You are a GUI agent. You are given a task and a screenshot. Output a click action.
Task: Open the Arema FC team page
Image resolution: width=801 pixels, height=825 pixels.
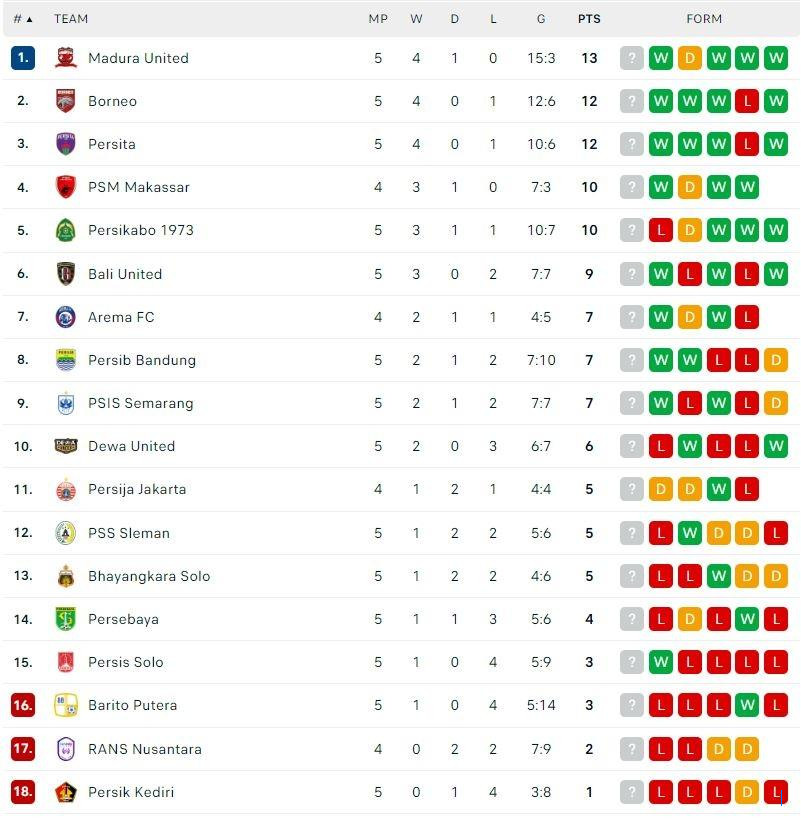point(120,316)
